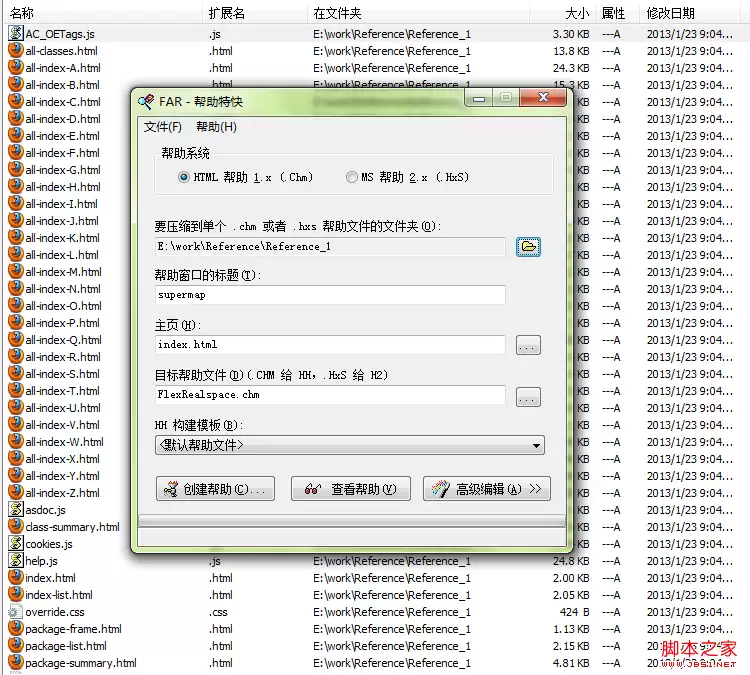Click the Firefox icon of all-index-M.html
This screenshot has width=750, height=675.
coord(16,271)
